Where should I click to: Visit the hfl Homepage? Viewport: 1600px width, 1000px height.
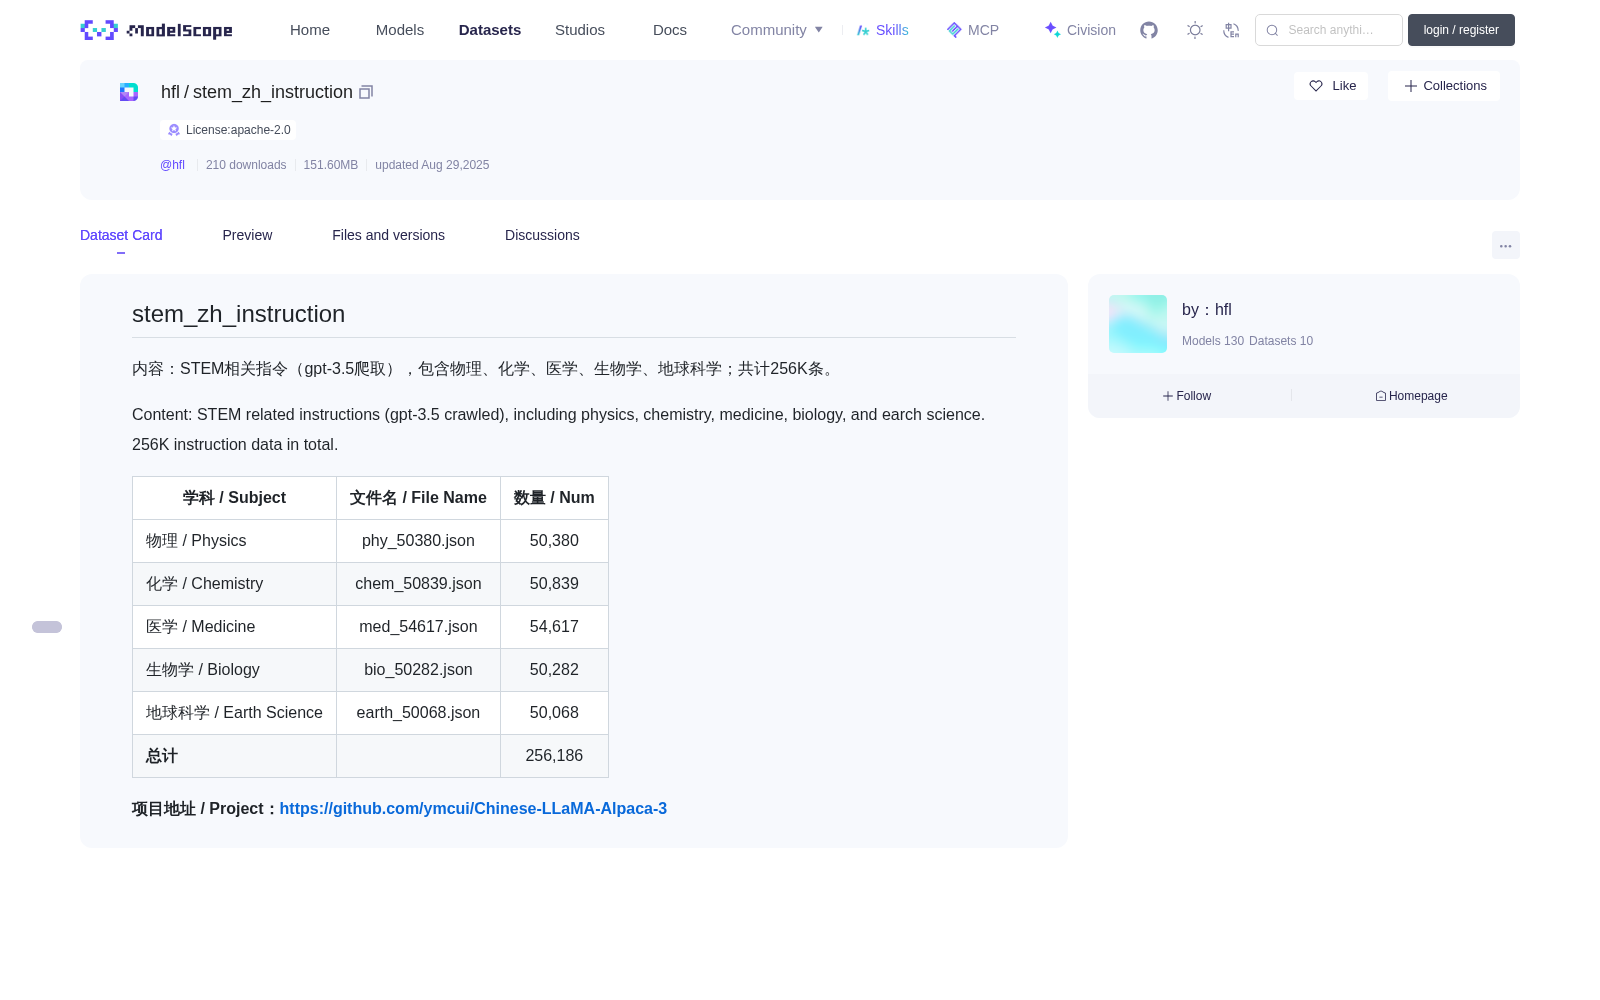pos(1411,396)
